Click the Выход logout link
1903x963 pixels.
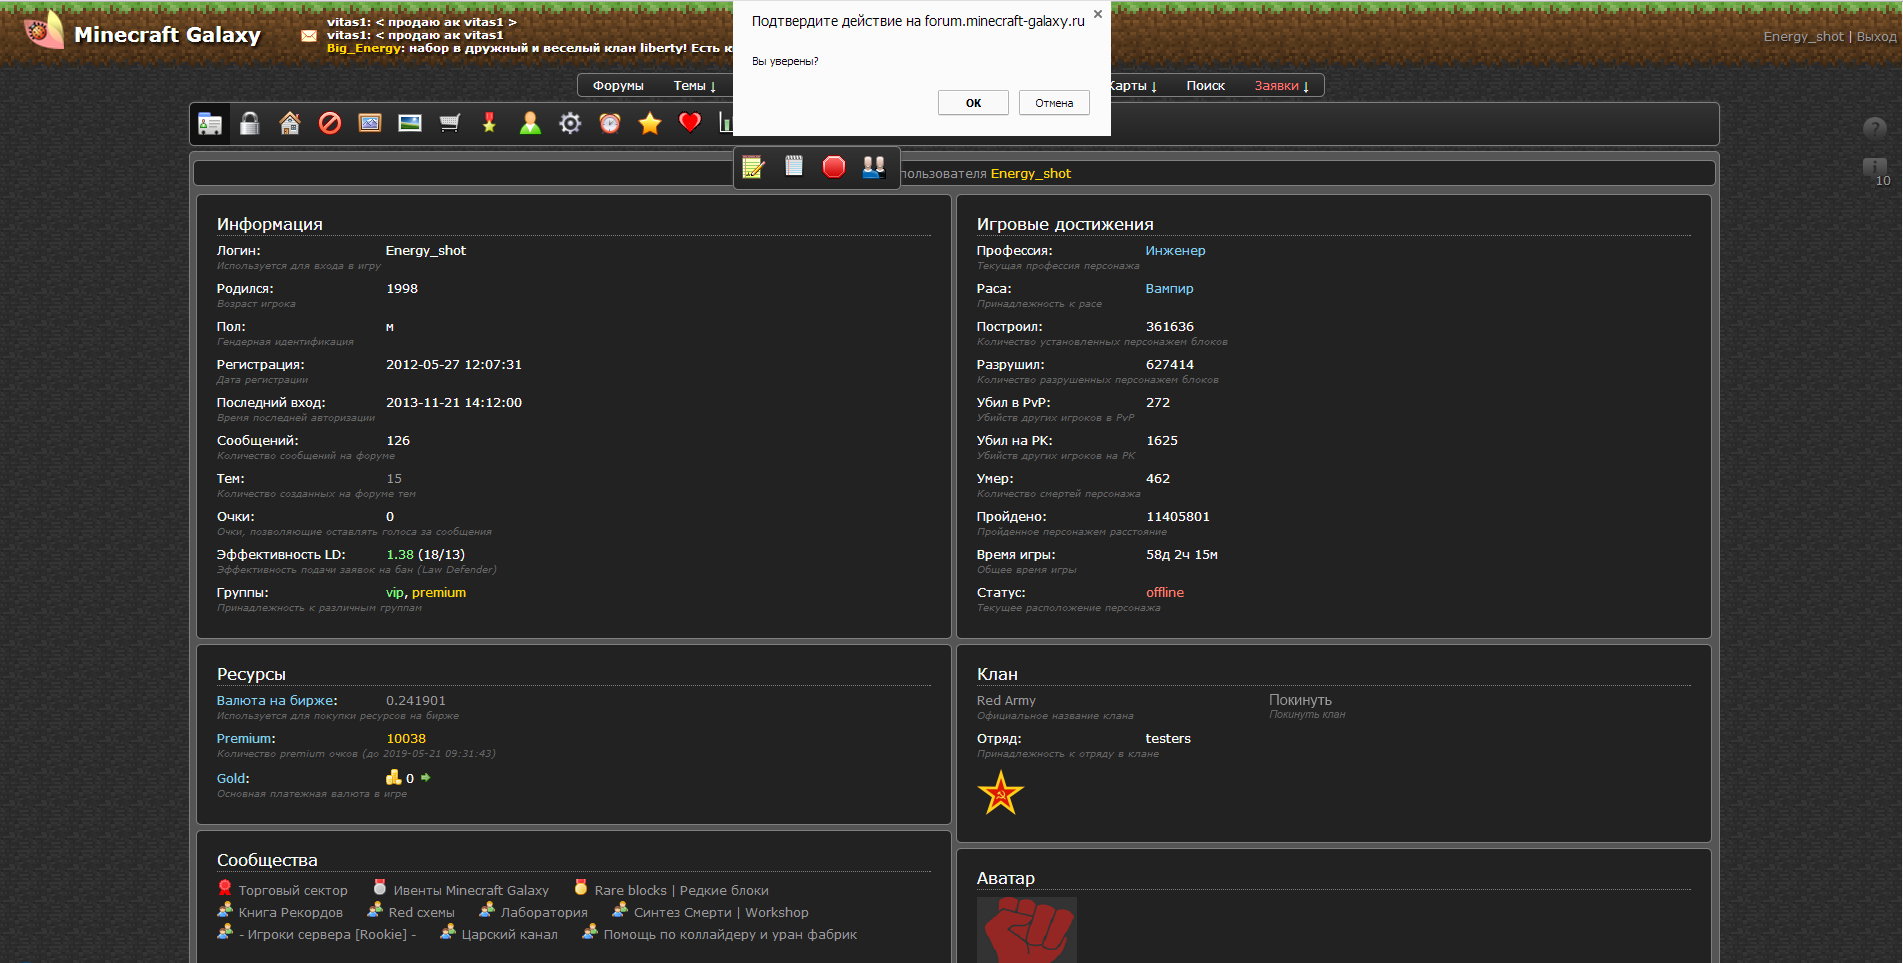pos(1876,37)
